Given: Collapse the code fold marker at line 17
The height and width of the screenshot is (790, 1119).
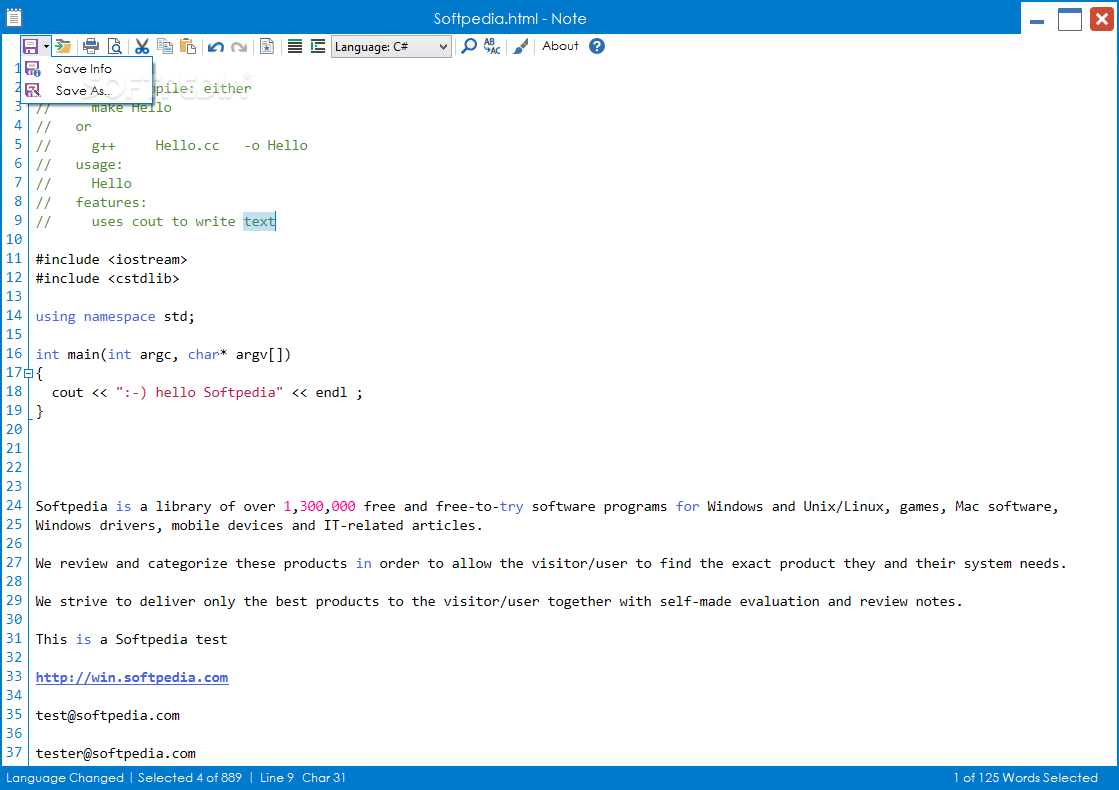Looking at the screenshot, I should tap(29, 373).
